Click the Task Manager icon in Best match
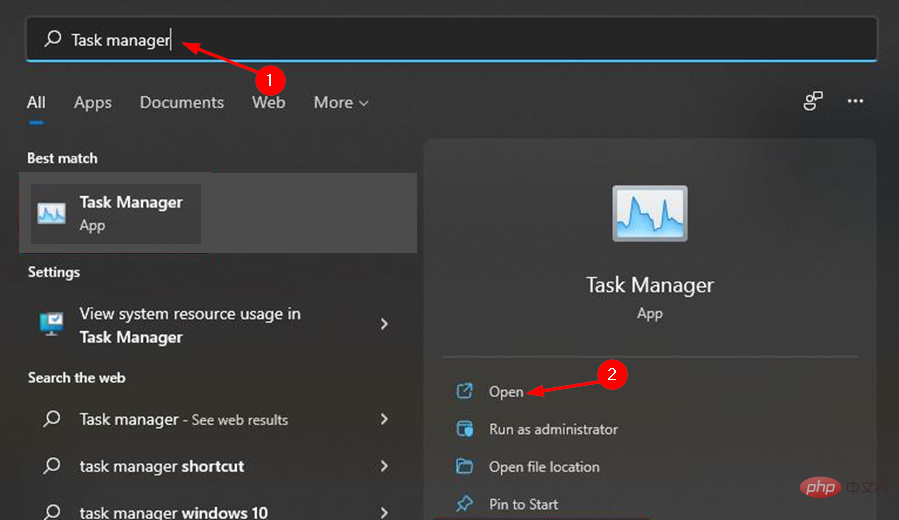899x520 pixels. pos(52,213)
